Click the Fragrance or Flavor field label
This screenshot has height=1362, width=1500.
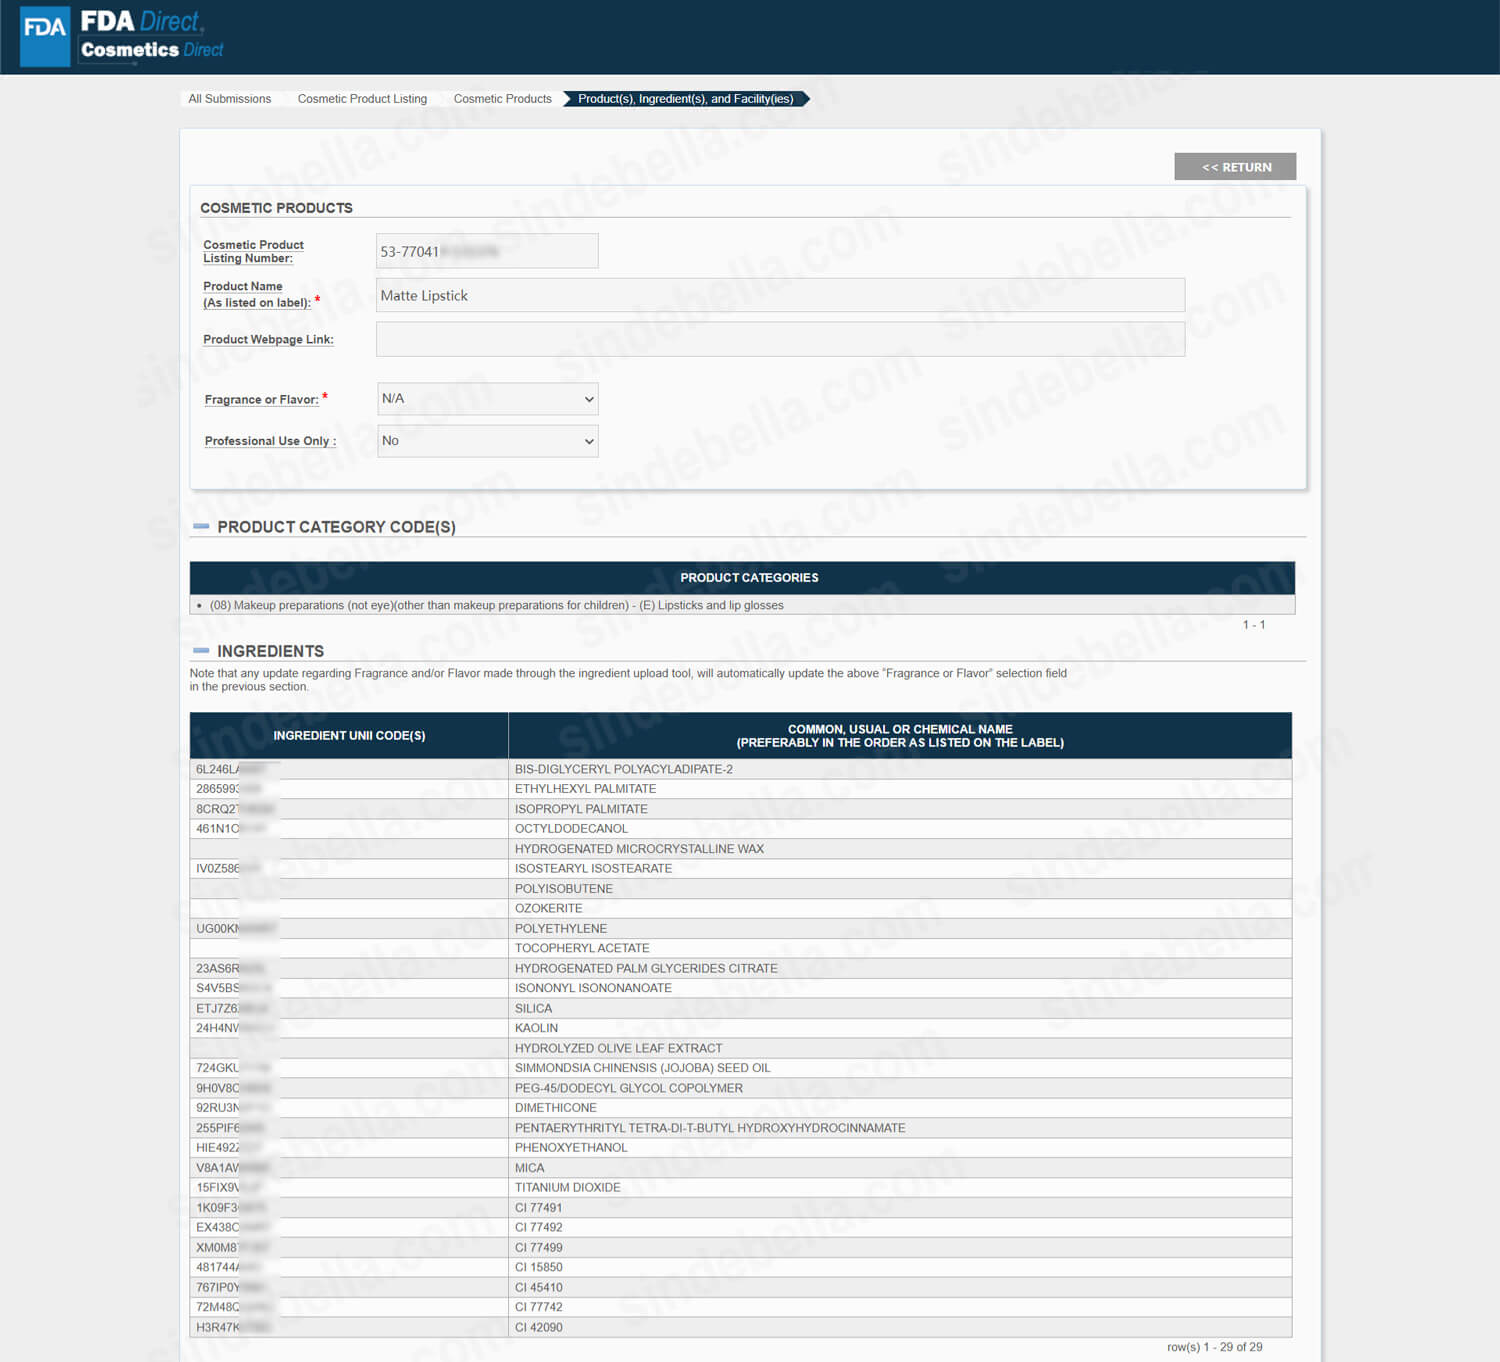261,399
